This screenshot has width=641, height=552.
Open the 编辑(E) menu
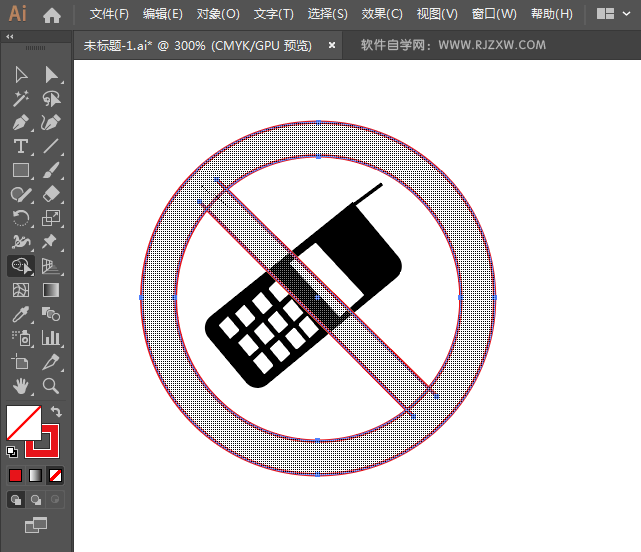click(163, 14)
